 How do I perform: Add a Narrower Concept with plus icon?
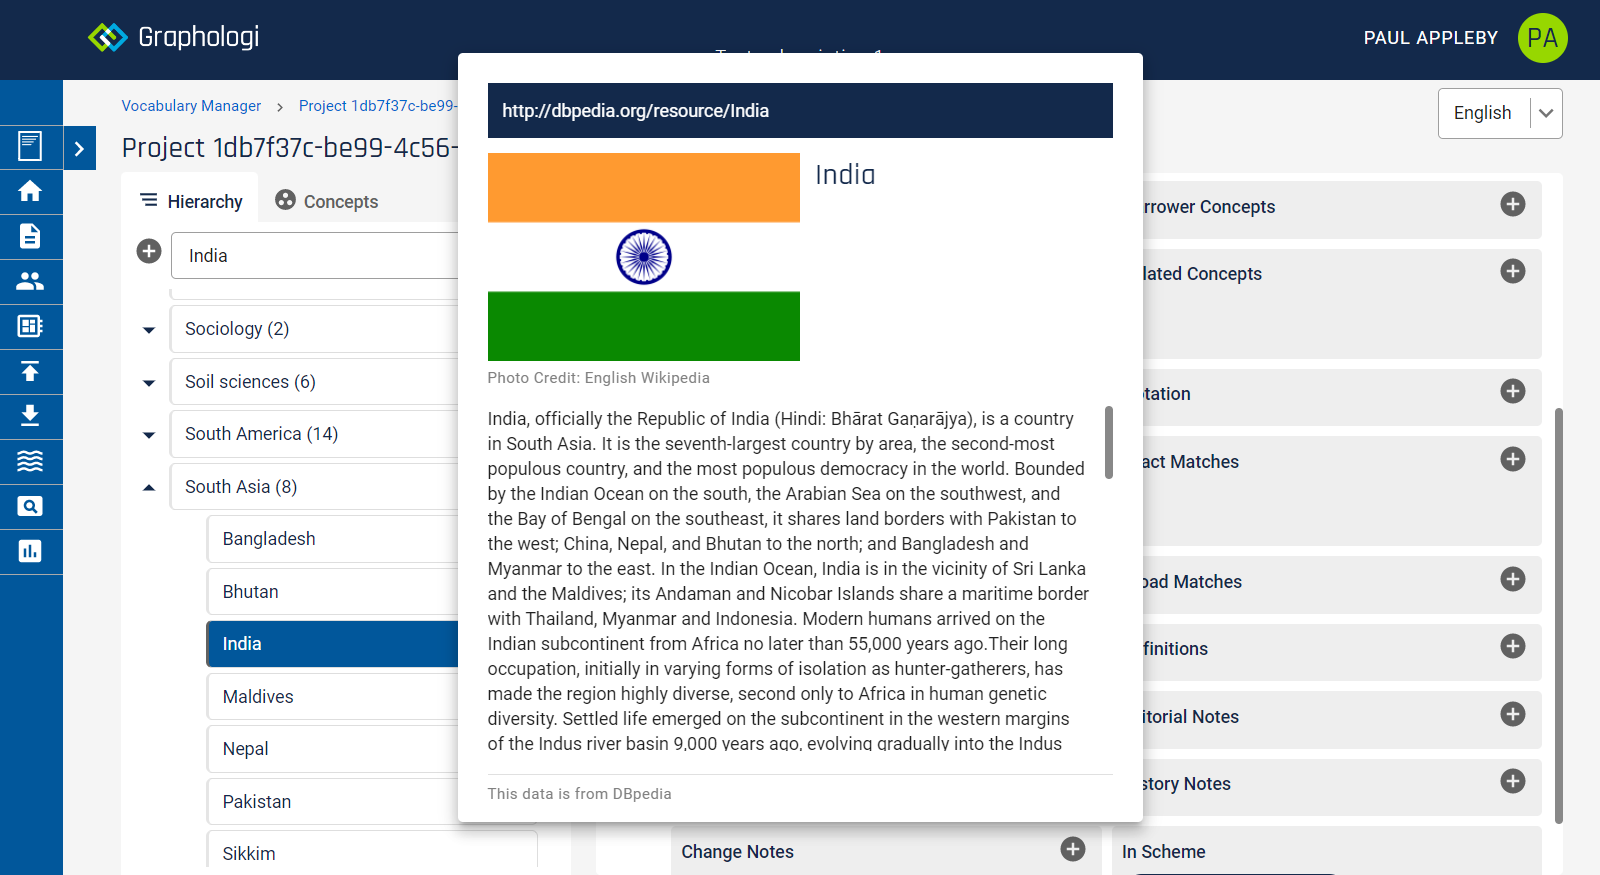coord(1513,204)
